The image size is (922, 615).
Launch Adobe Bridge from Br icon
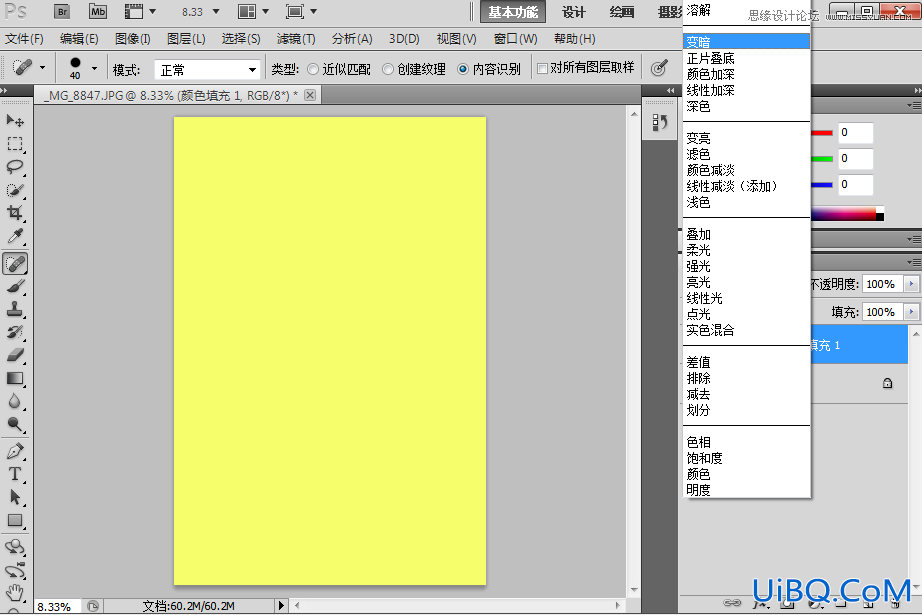point(62,11)
